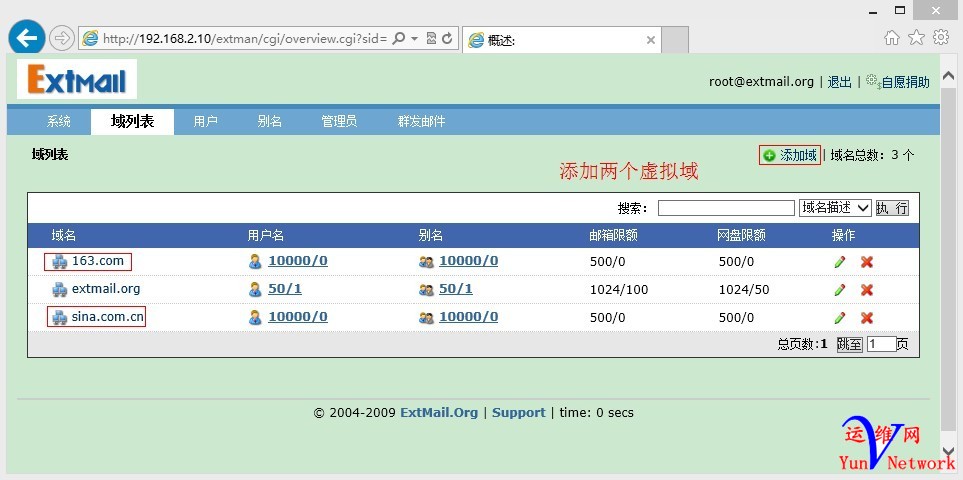The width and height of the screenshot is (963, 480).
Task: Click alias group icon in 163.com row
Action: (x=426, y=262)
